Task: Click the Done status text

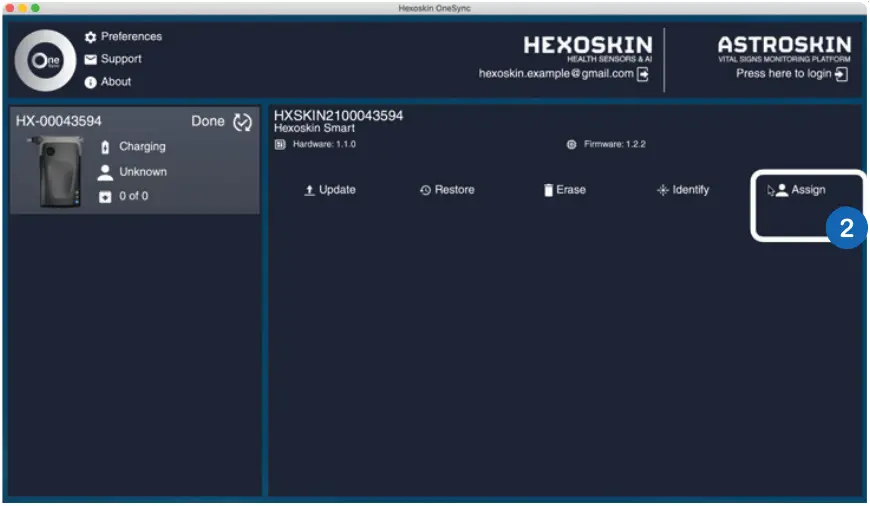Action: [x=208, y=121]
